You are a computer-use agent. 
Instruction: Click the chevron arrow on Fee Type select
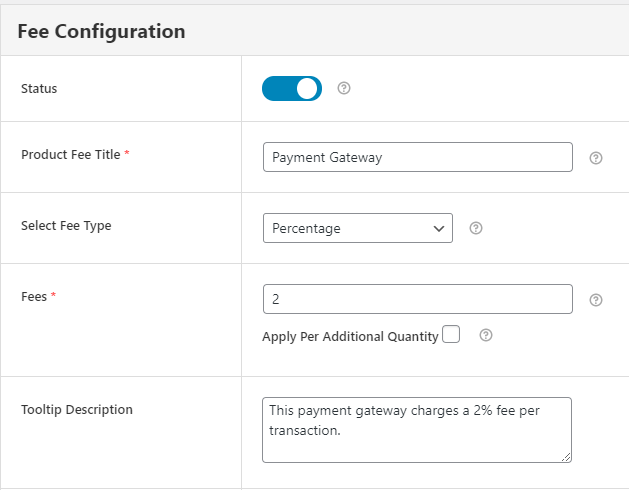point(438,228)
